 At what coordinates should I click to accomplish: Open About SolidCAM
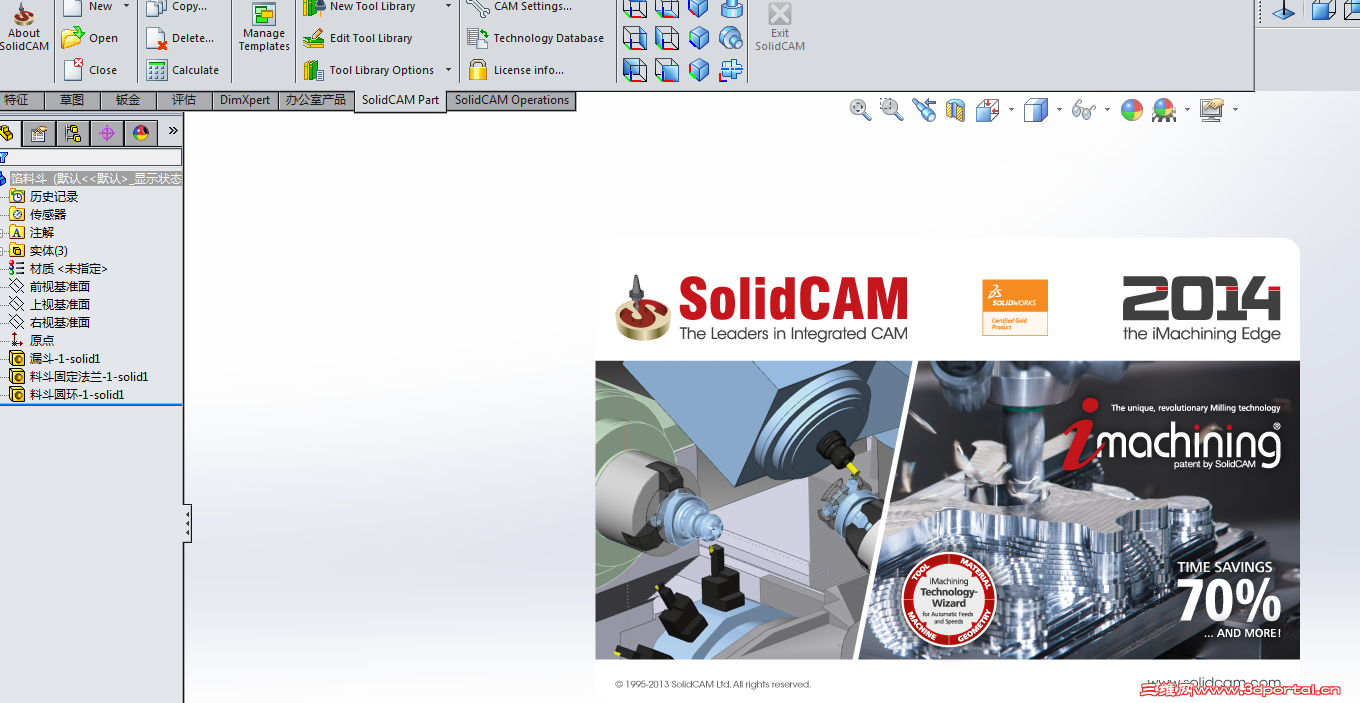click(x=24, y=28)
